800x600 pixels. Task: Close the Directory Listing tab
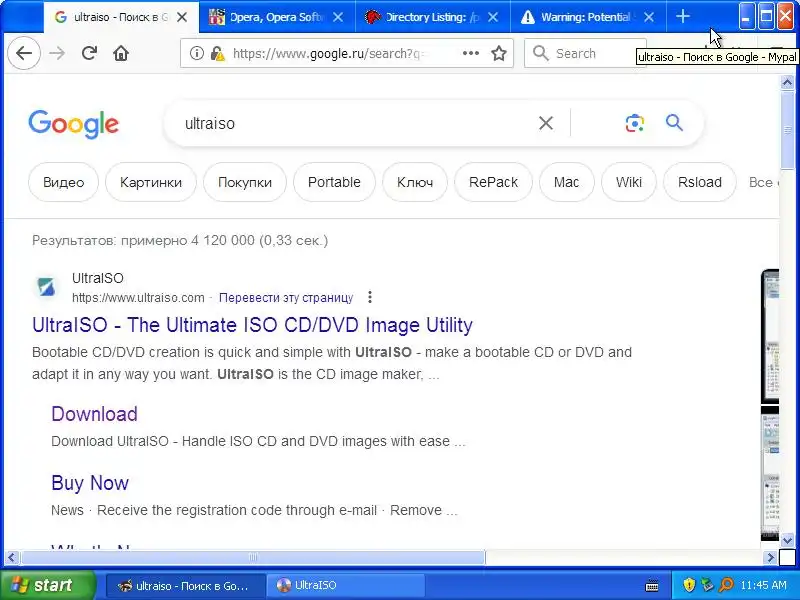493,17
